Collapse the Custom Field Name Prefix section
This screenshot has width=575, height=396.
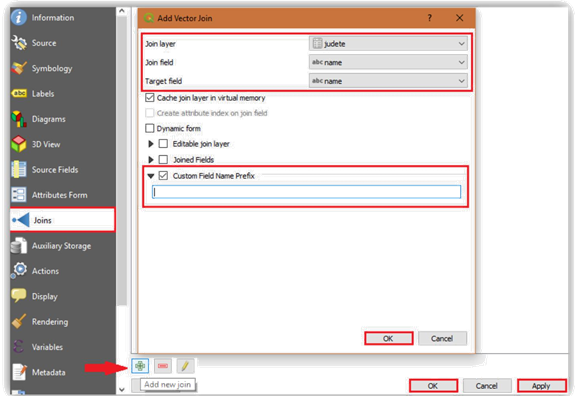pyautogui.click(x=151, y=176)
